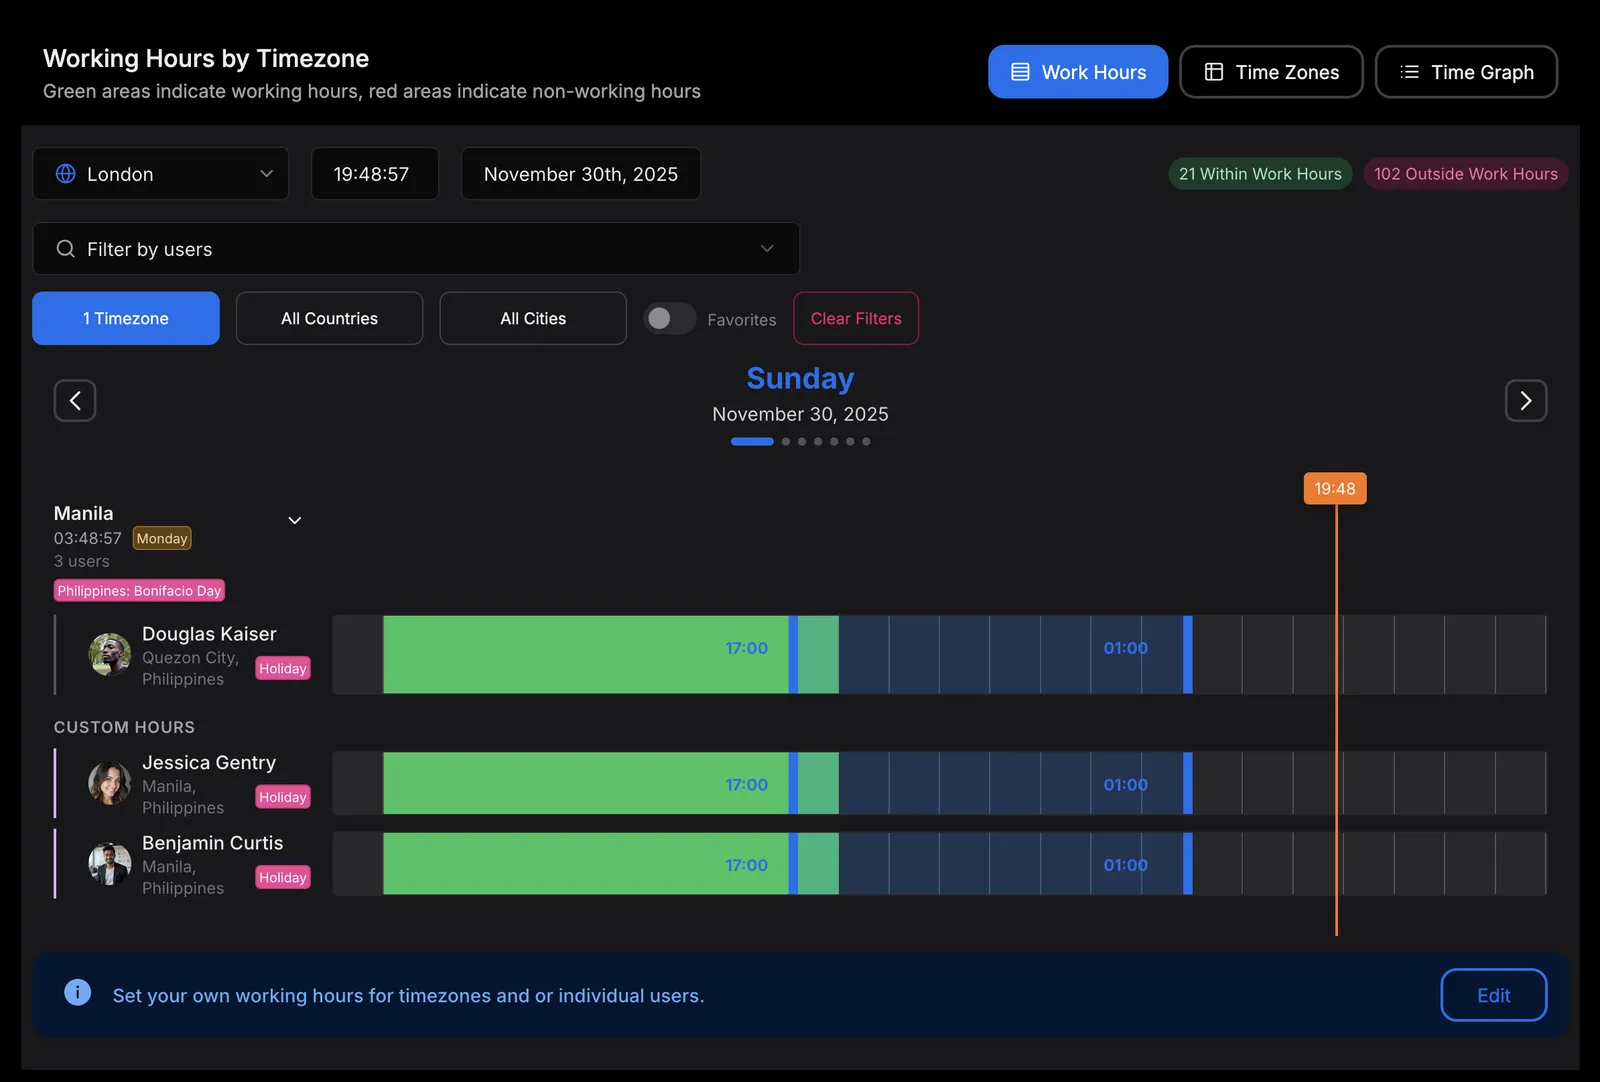1600x1082 pixels.
Task: Click the 102 Outside Work Hours badge
Action: click(x=1466, y=174)
